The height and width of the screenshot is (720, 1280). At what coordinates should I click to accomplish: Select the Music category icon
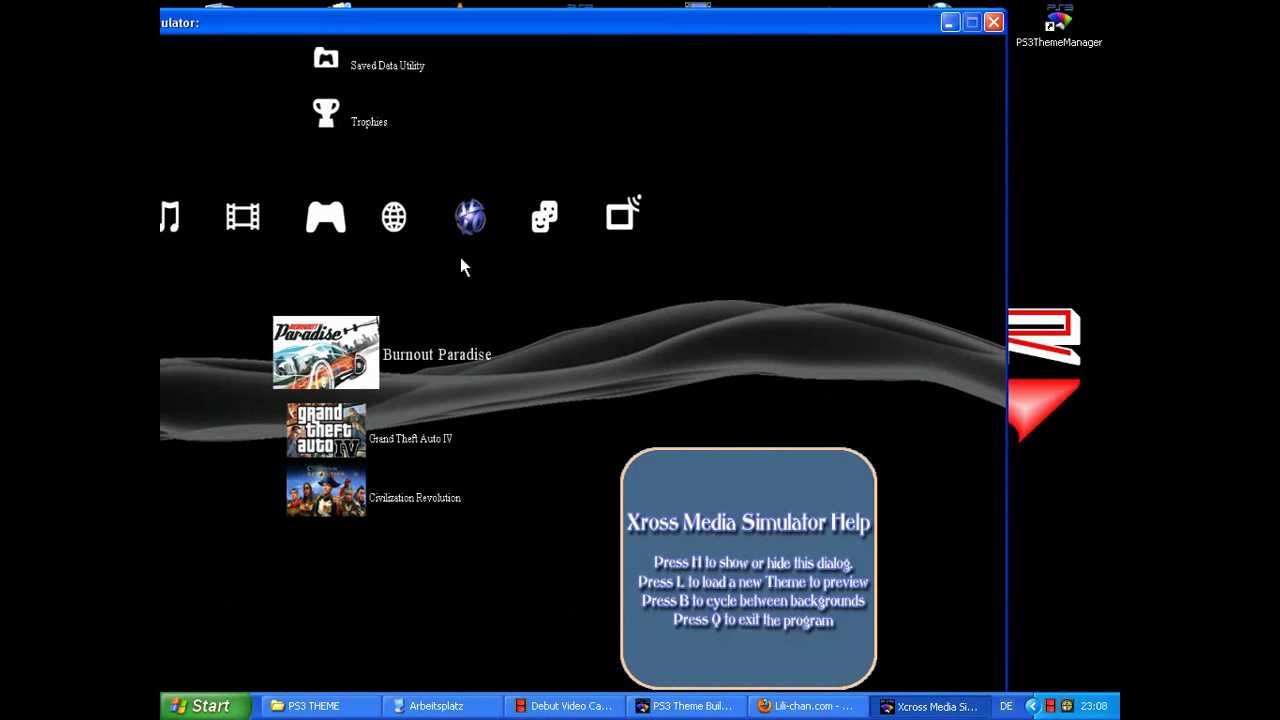(170, 217)
